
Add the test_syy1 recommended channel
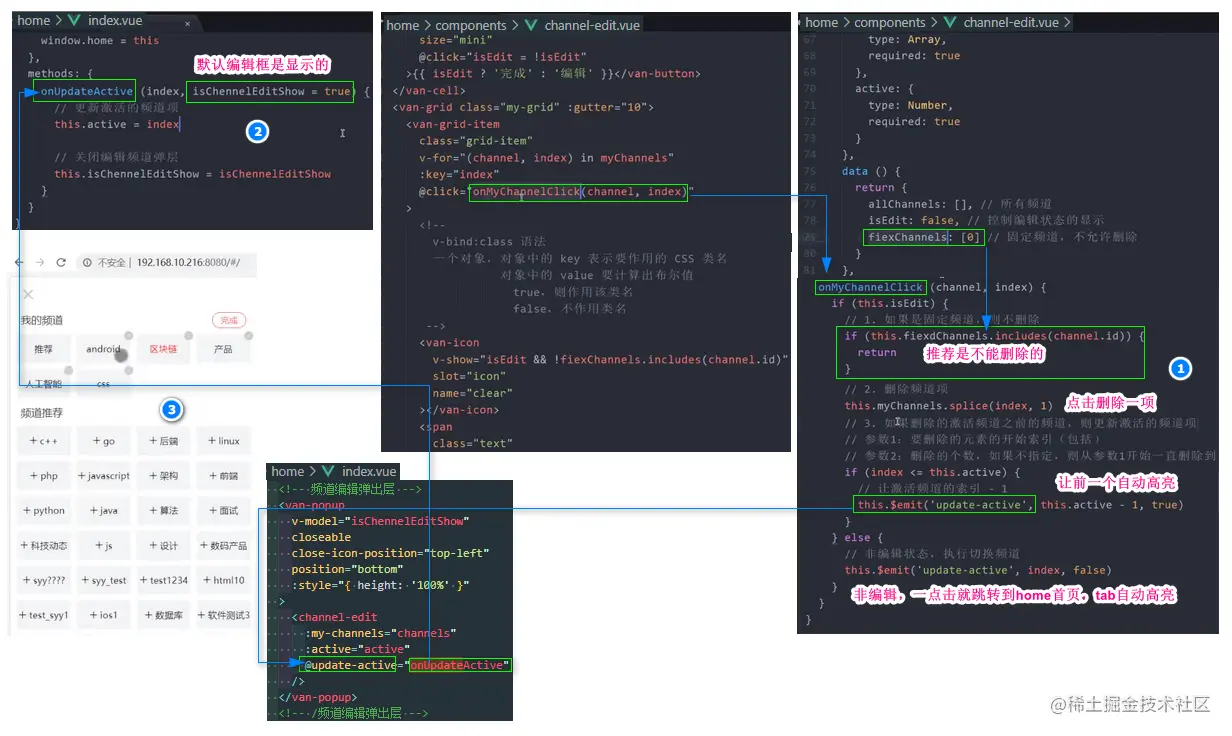pyautogui.click(x=43, y=615)
